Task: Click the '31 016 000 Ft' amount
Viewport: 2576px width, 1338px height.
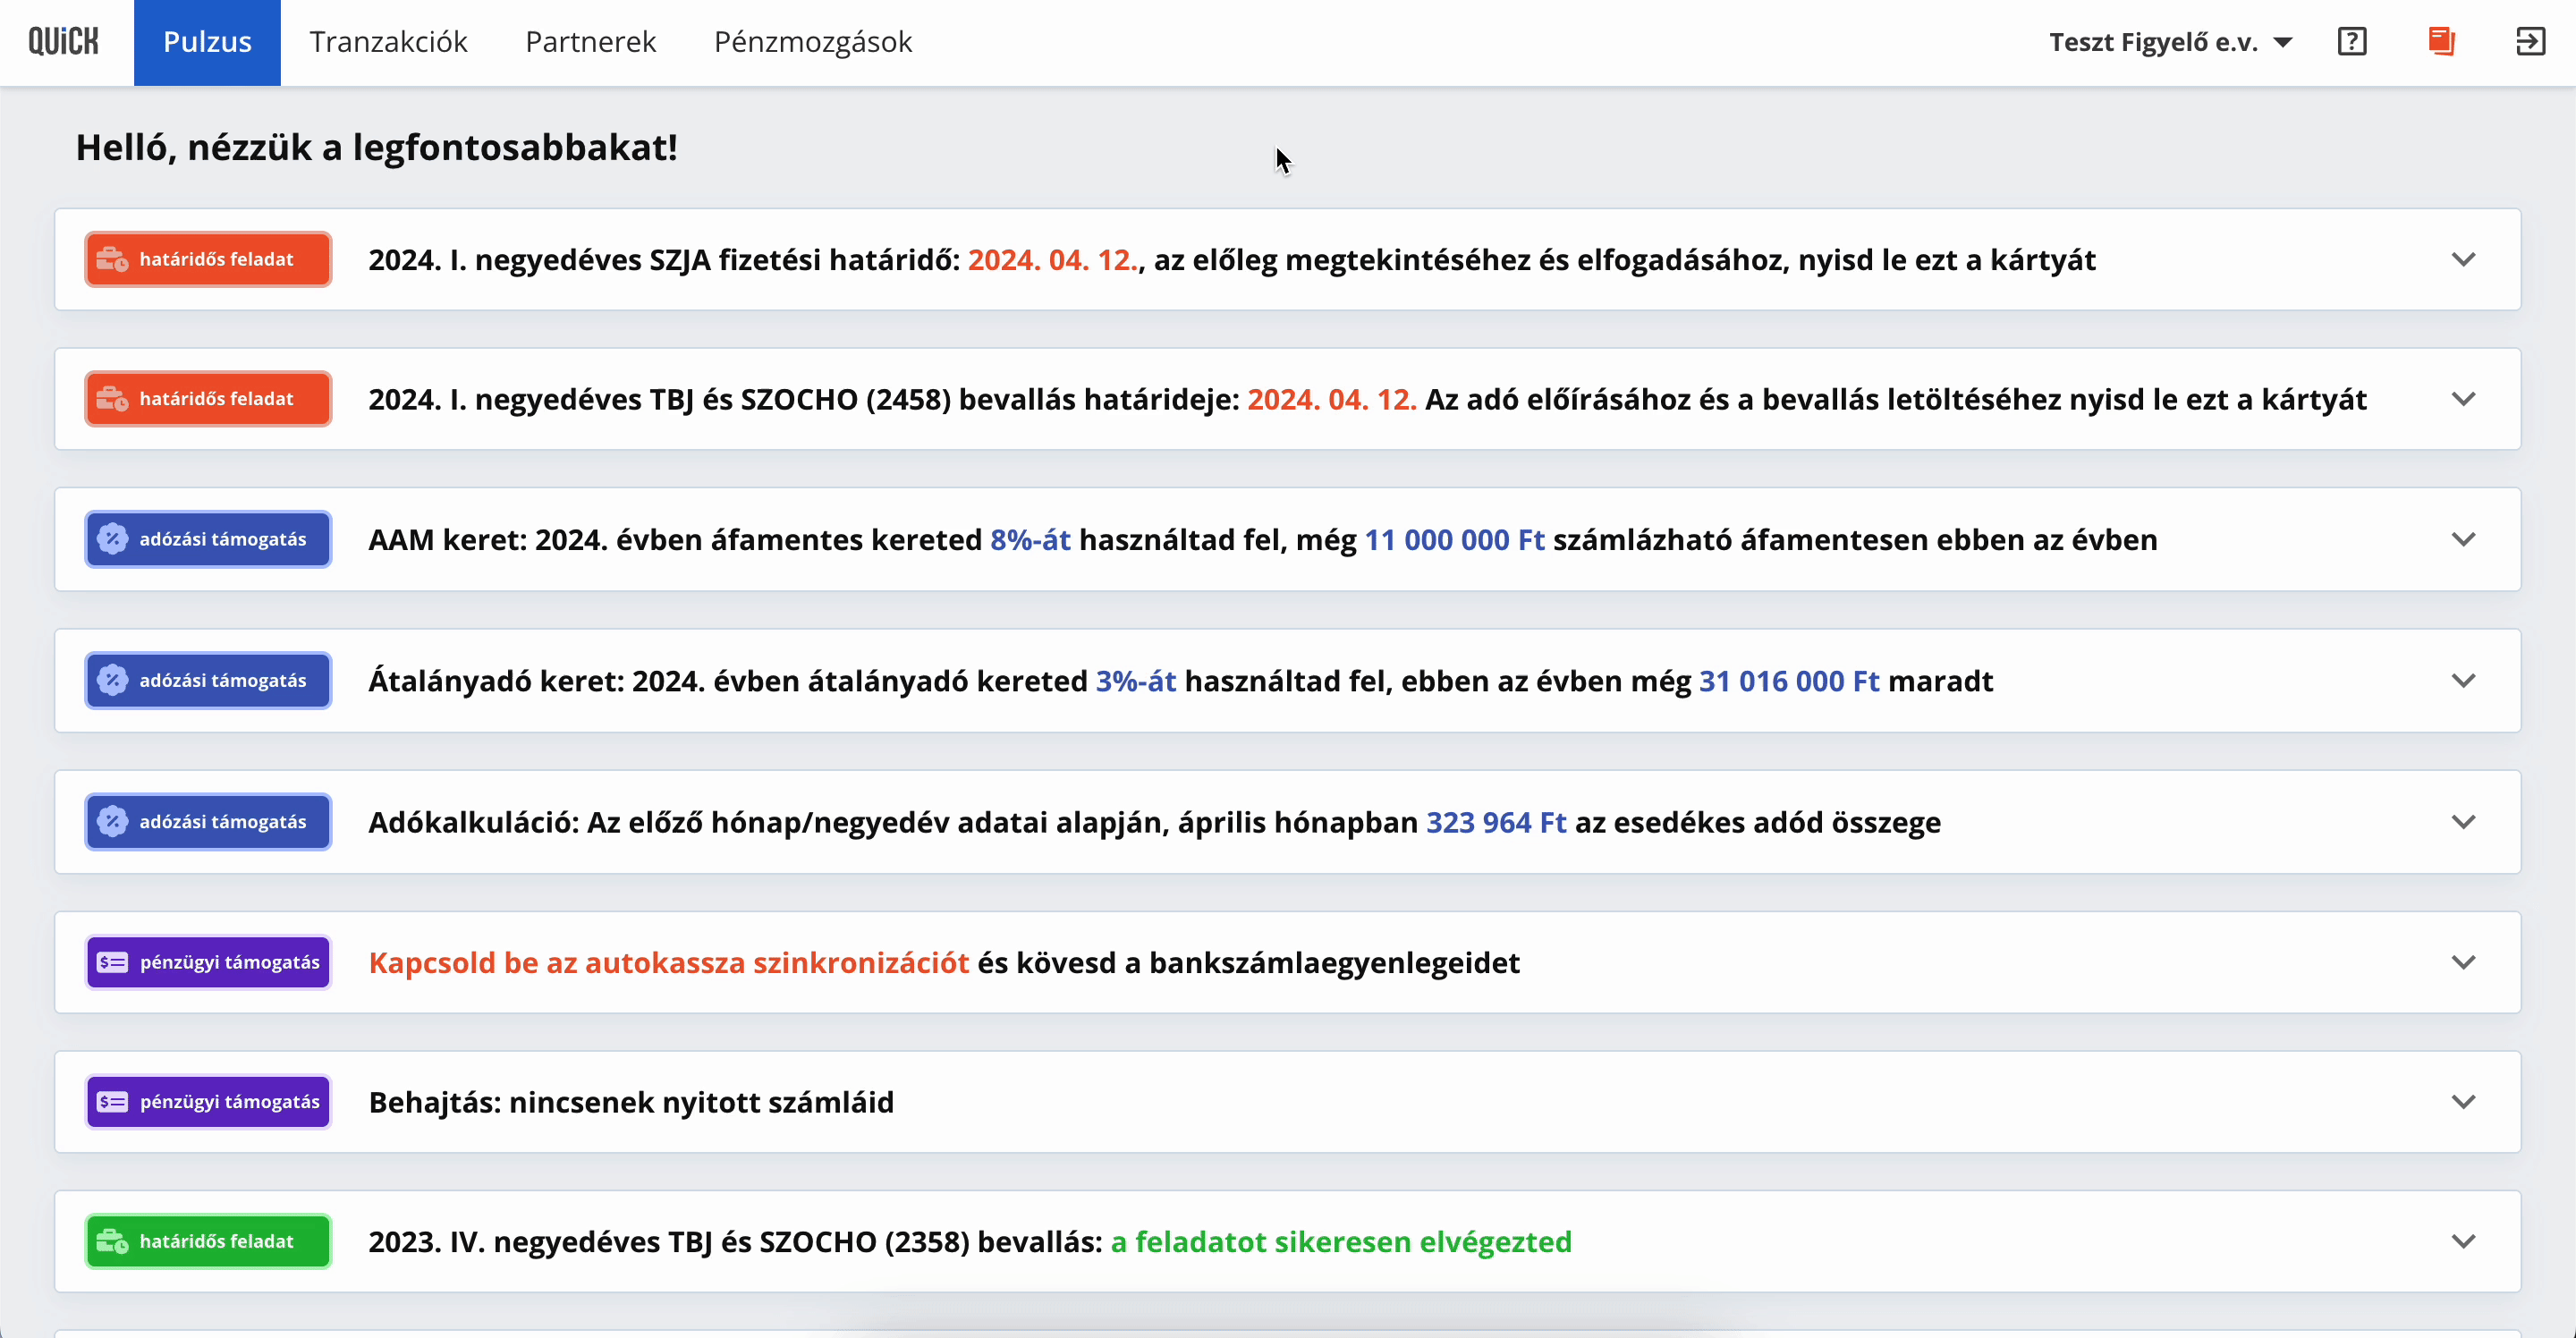Action: coord(1790,681)
